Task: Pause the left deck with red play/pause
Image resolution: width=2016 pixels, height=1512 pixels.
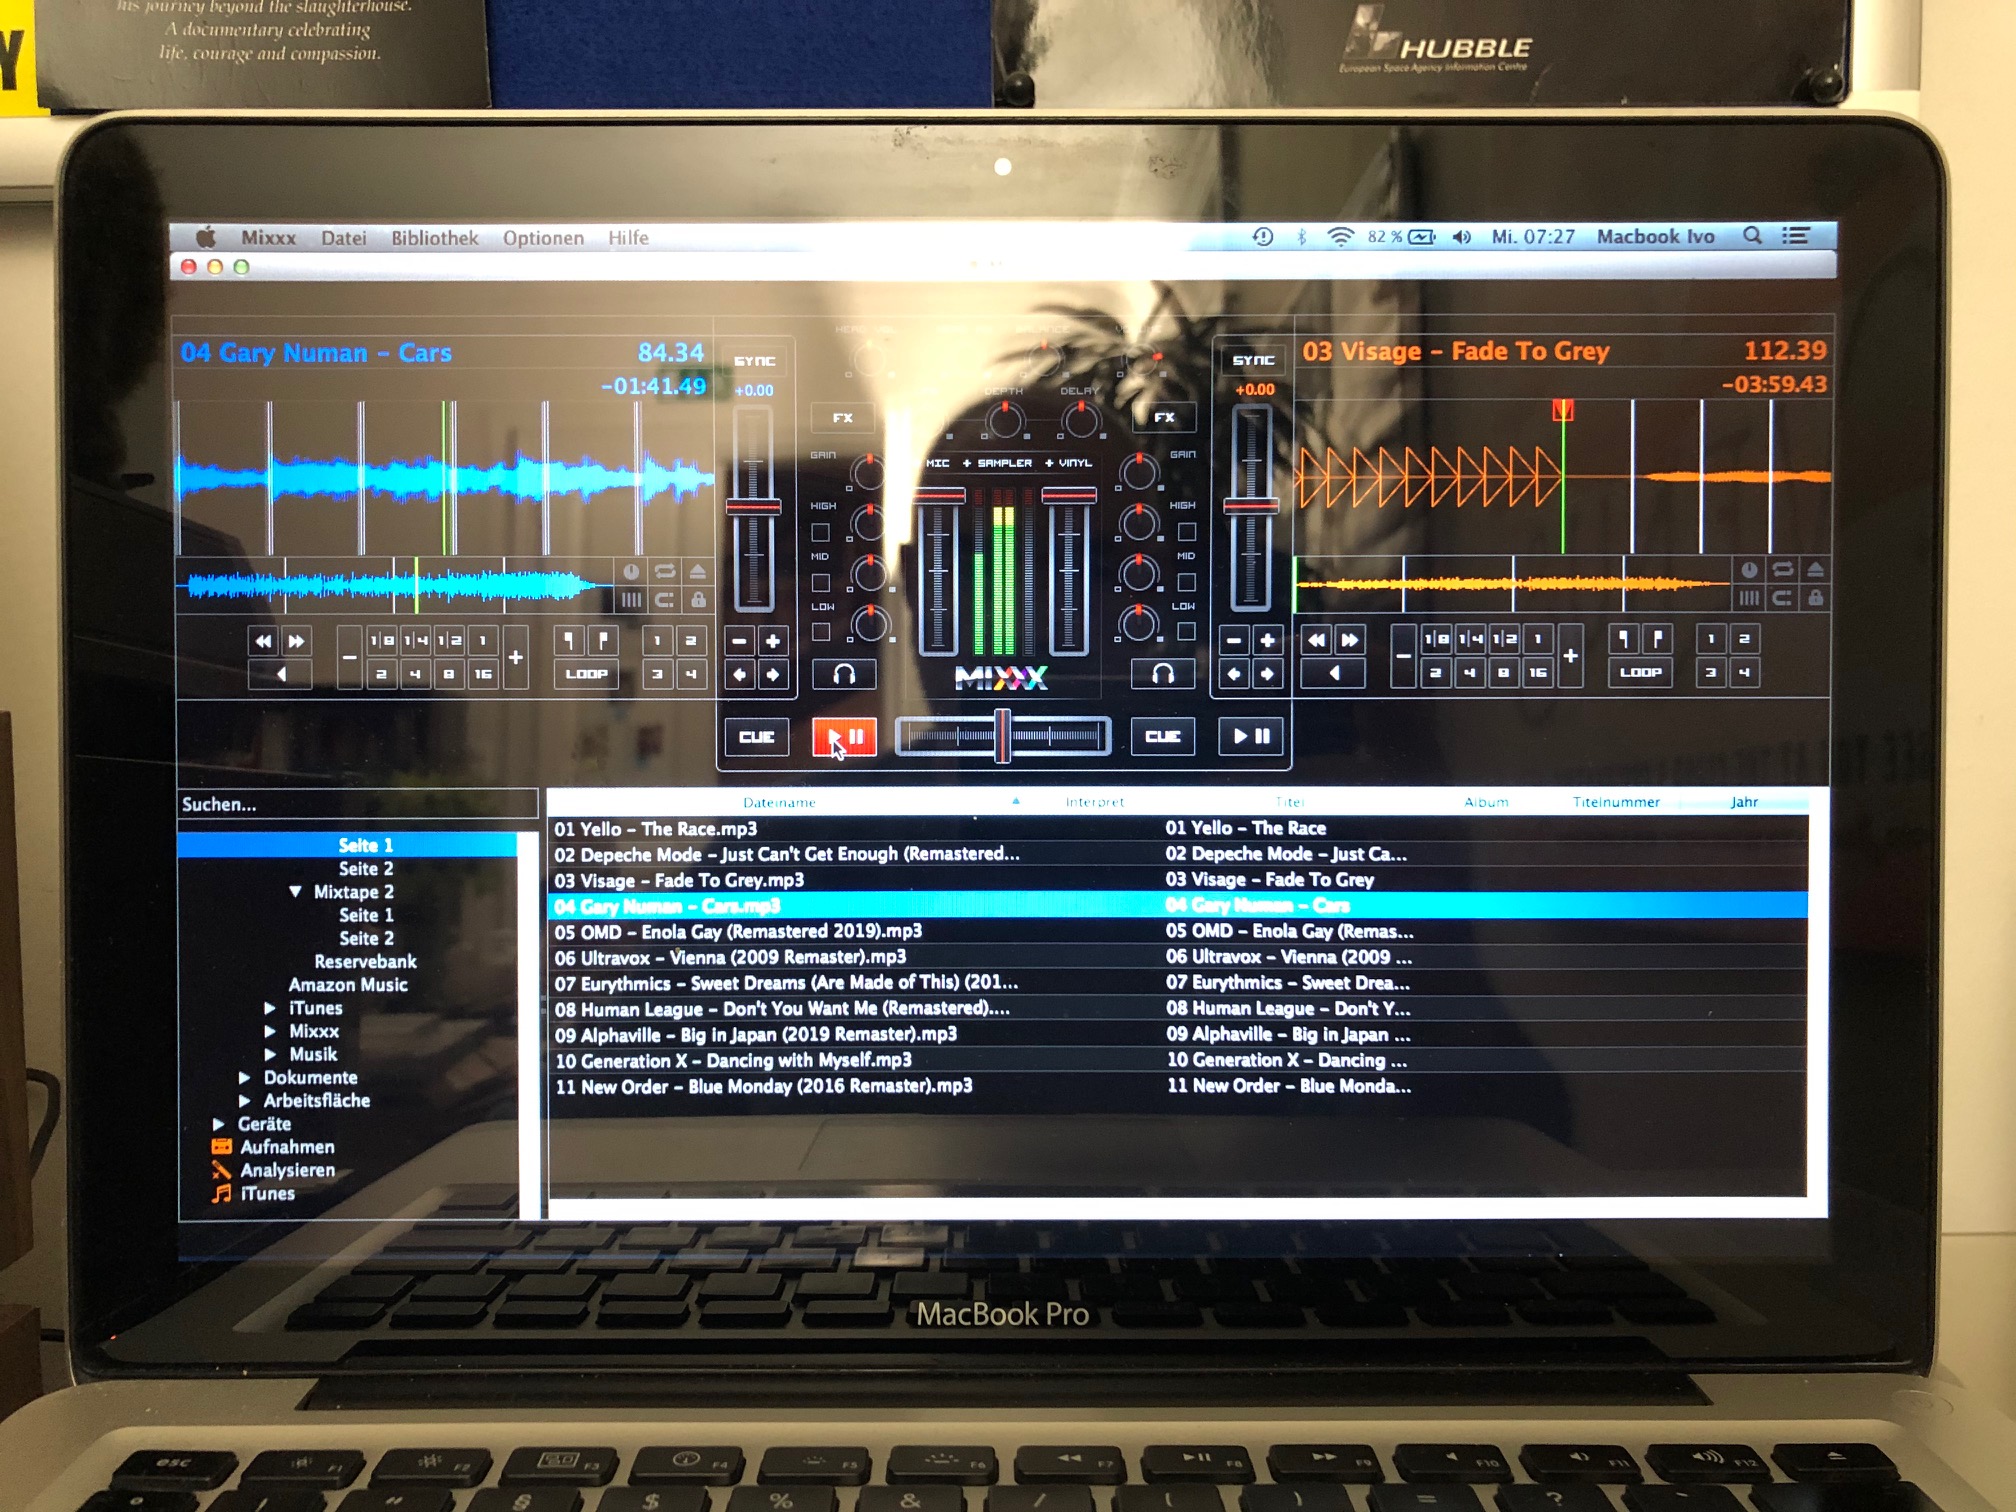Action: 844,737
